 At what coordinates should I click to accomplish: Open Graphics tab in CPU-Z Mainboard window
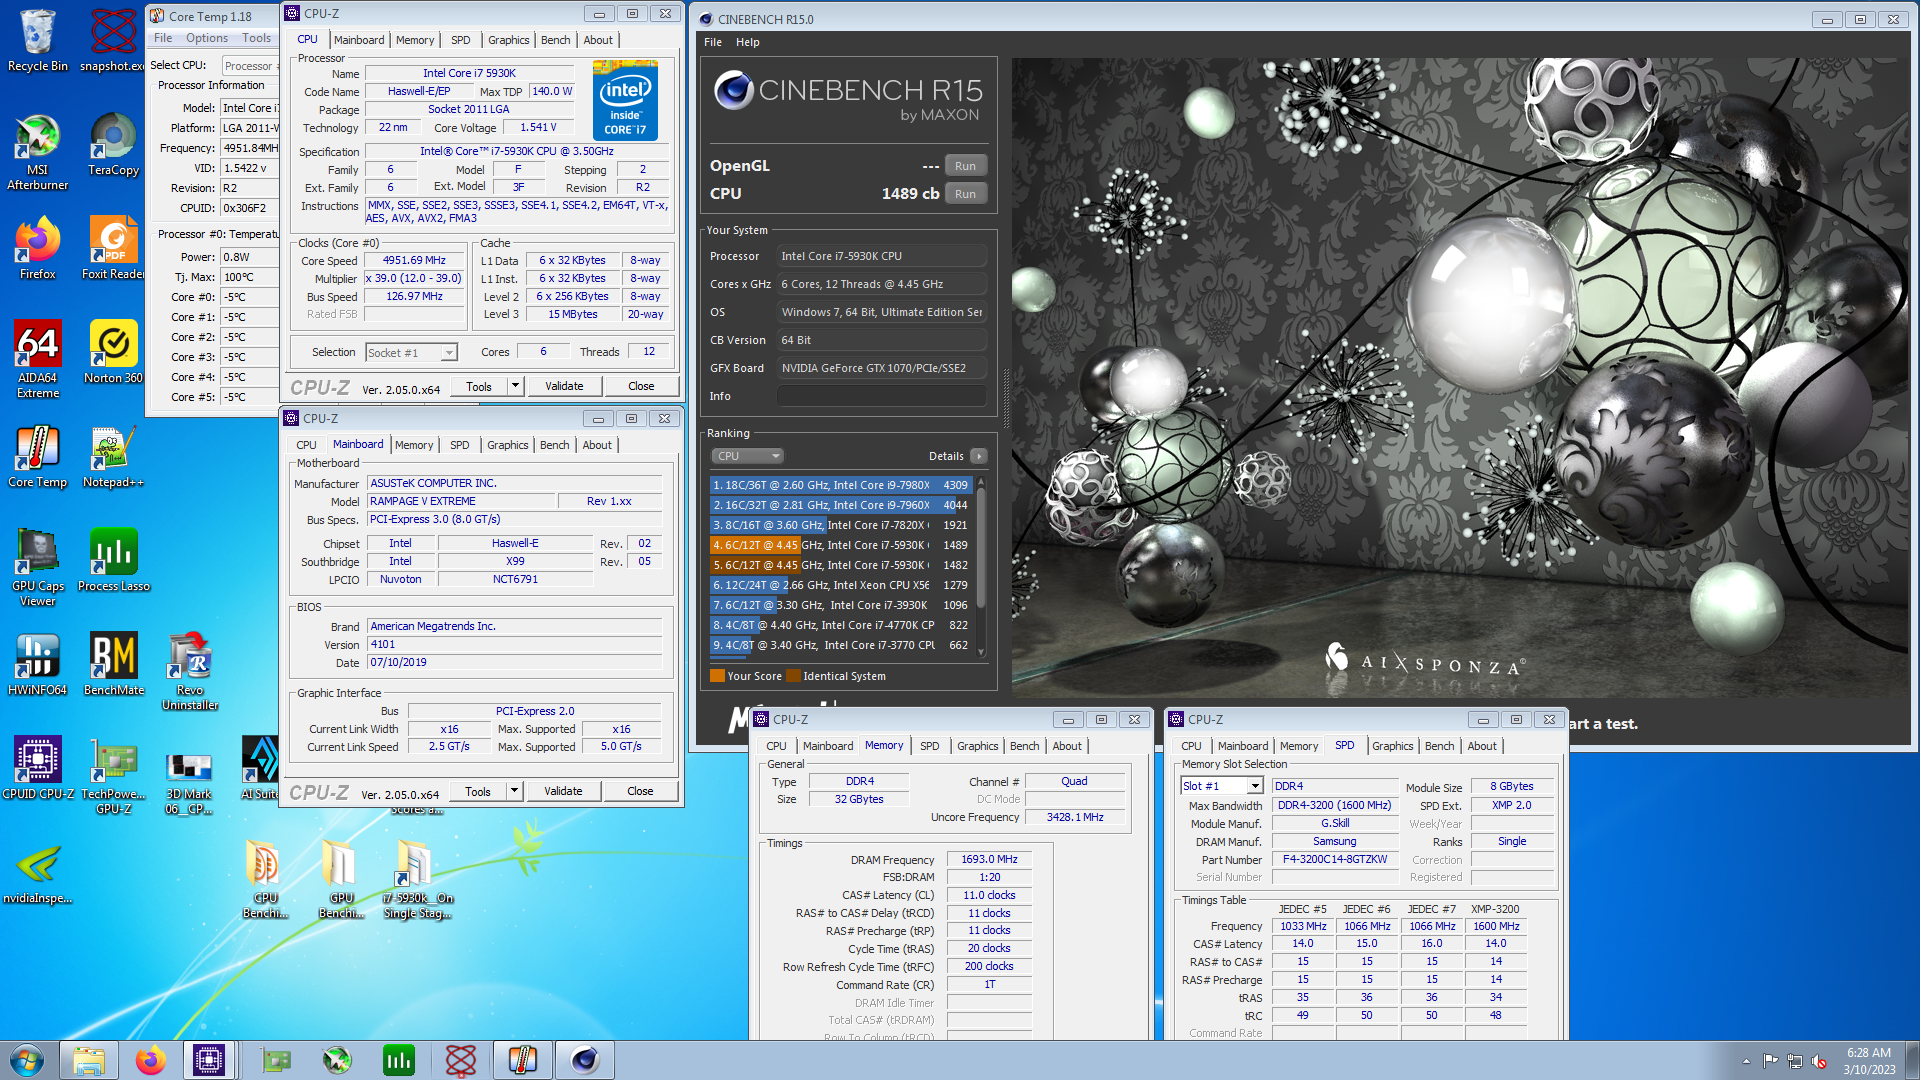coord(507,445)
